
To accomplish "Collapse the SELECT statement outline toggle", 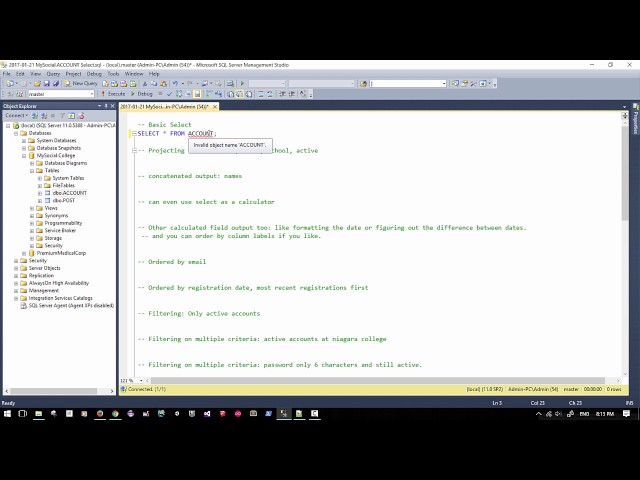I will tap(134, 133).
